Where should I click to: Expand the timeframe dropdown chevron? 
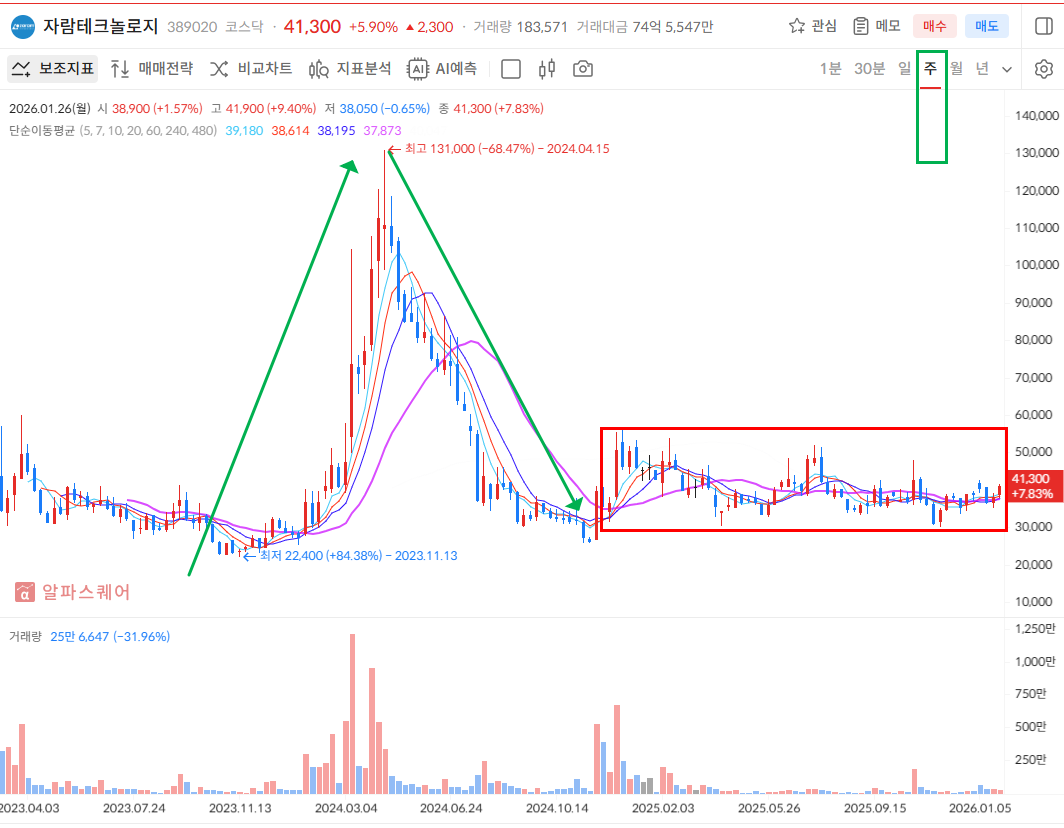(1007, 69)
